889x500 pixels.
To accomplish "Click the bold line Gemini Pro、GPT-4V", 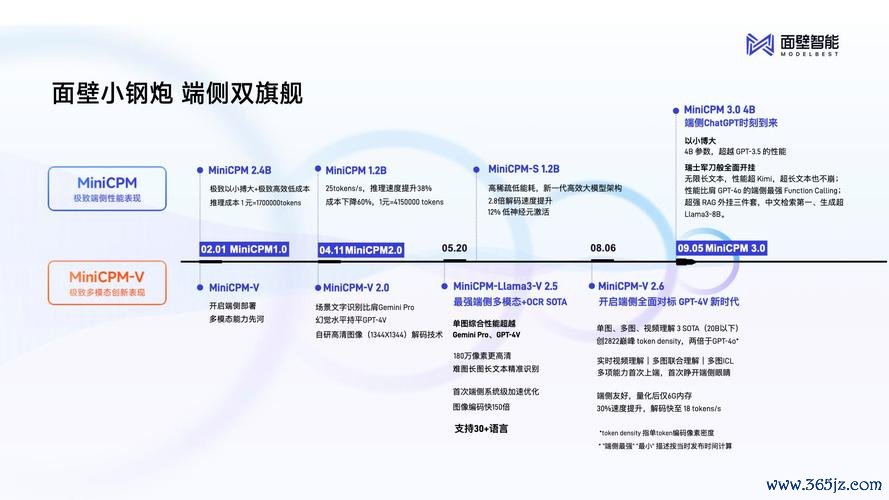I will 486,335.
